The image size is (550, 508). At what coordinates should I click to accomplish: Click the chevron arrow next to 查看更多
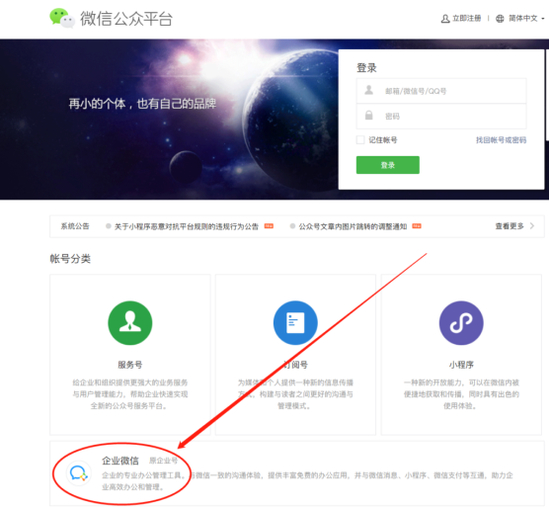pos(532,226)
